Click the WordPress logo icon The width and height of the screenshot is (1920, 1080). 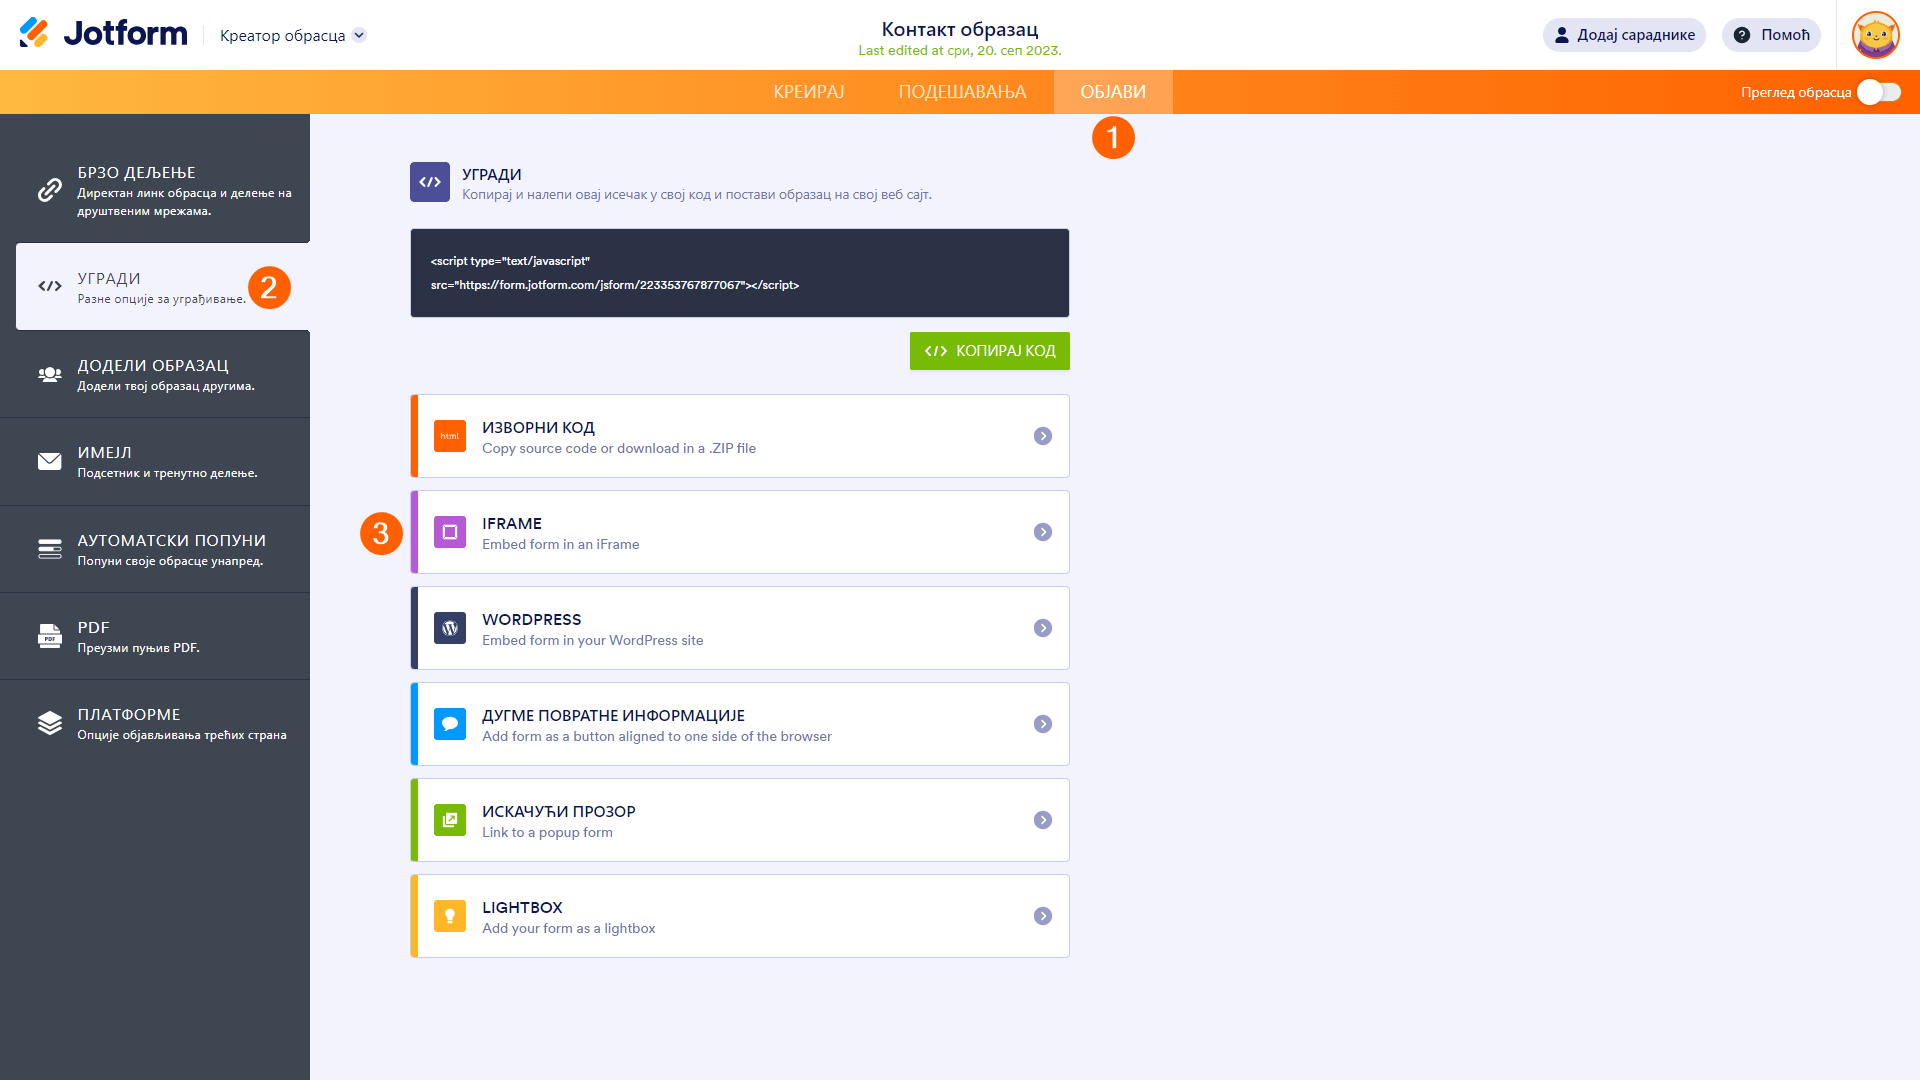450,628
